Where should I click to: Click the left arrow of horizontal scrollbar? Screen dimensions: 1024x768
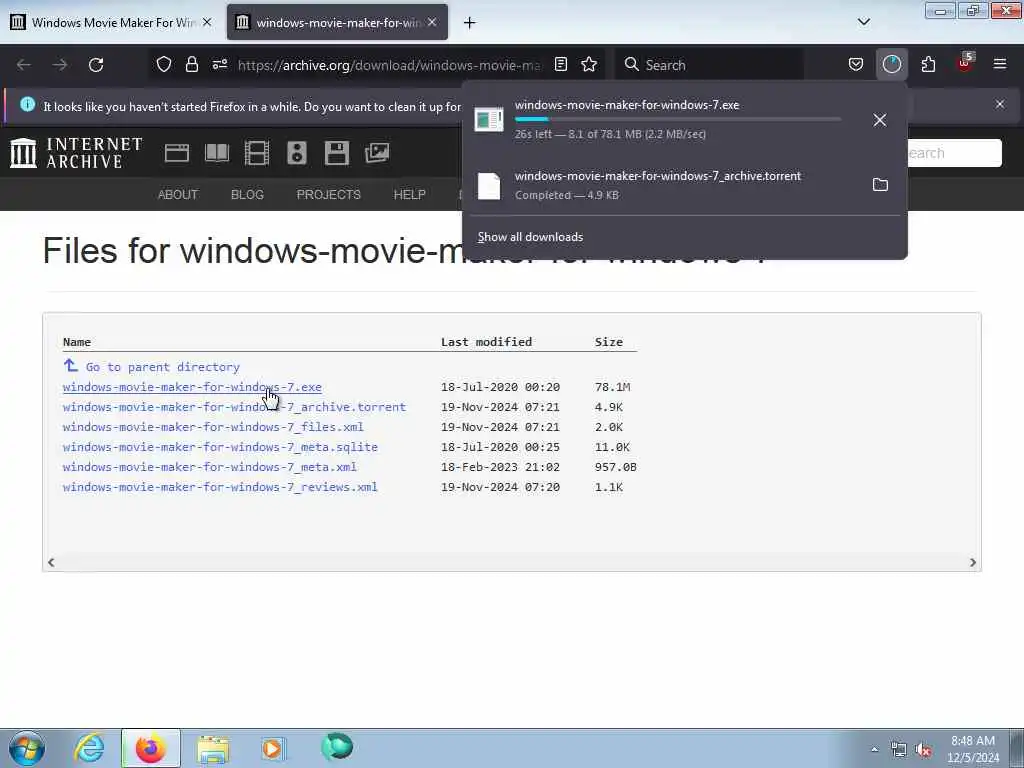pyautogui.click(x=51, y=562)
